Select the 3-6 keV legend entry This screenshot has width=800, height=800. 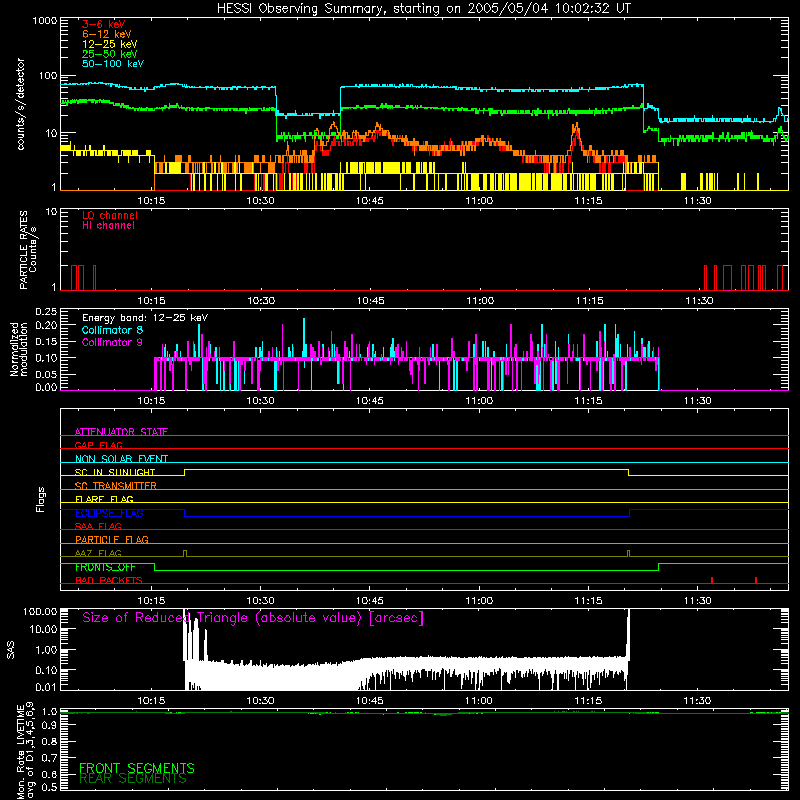104,24
